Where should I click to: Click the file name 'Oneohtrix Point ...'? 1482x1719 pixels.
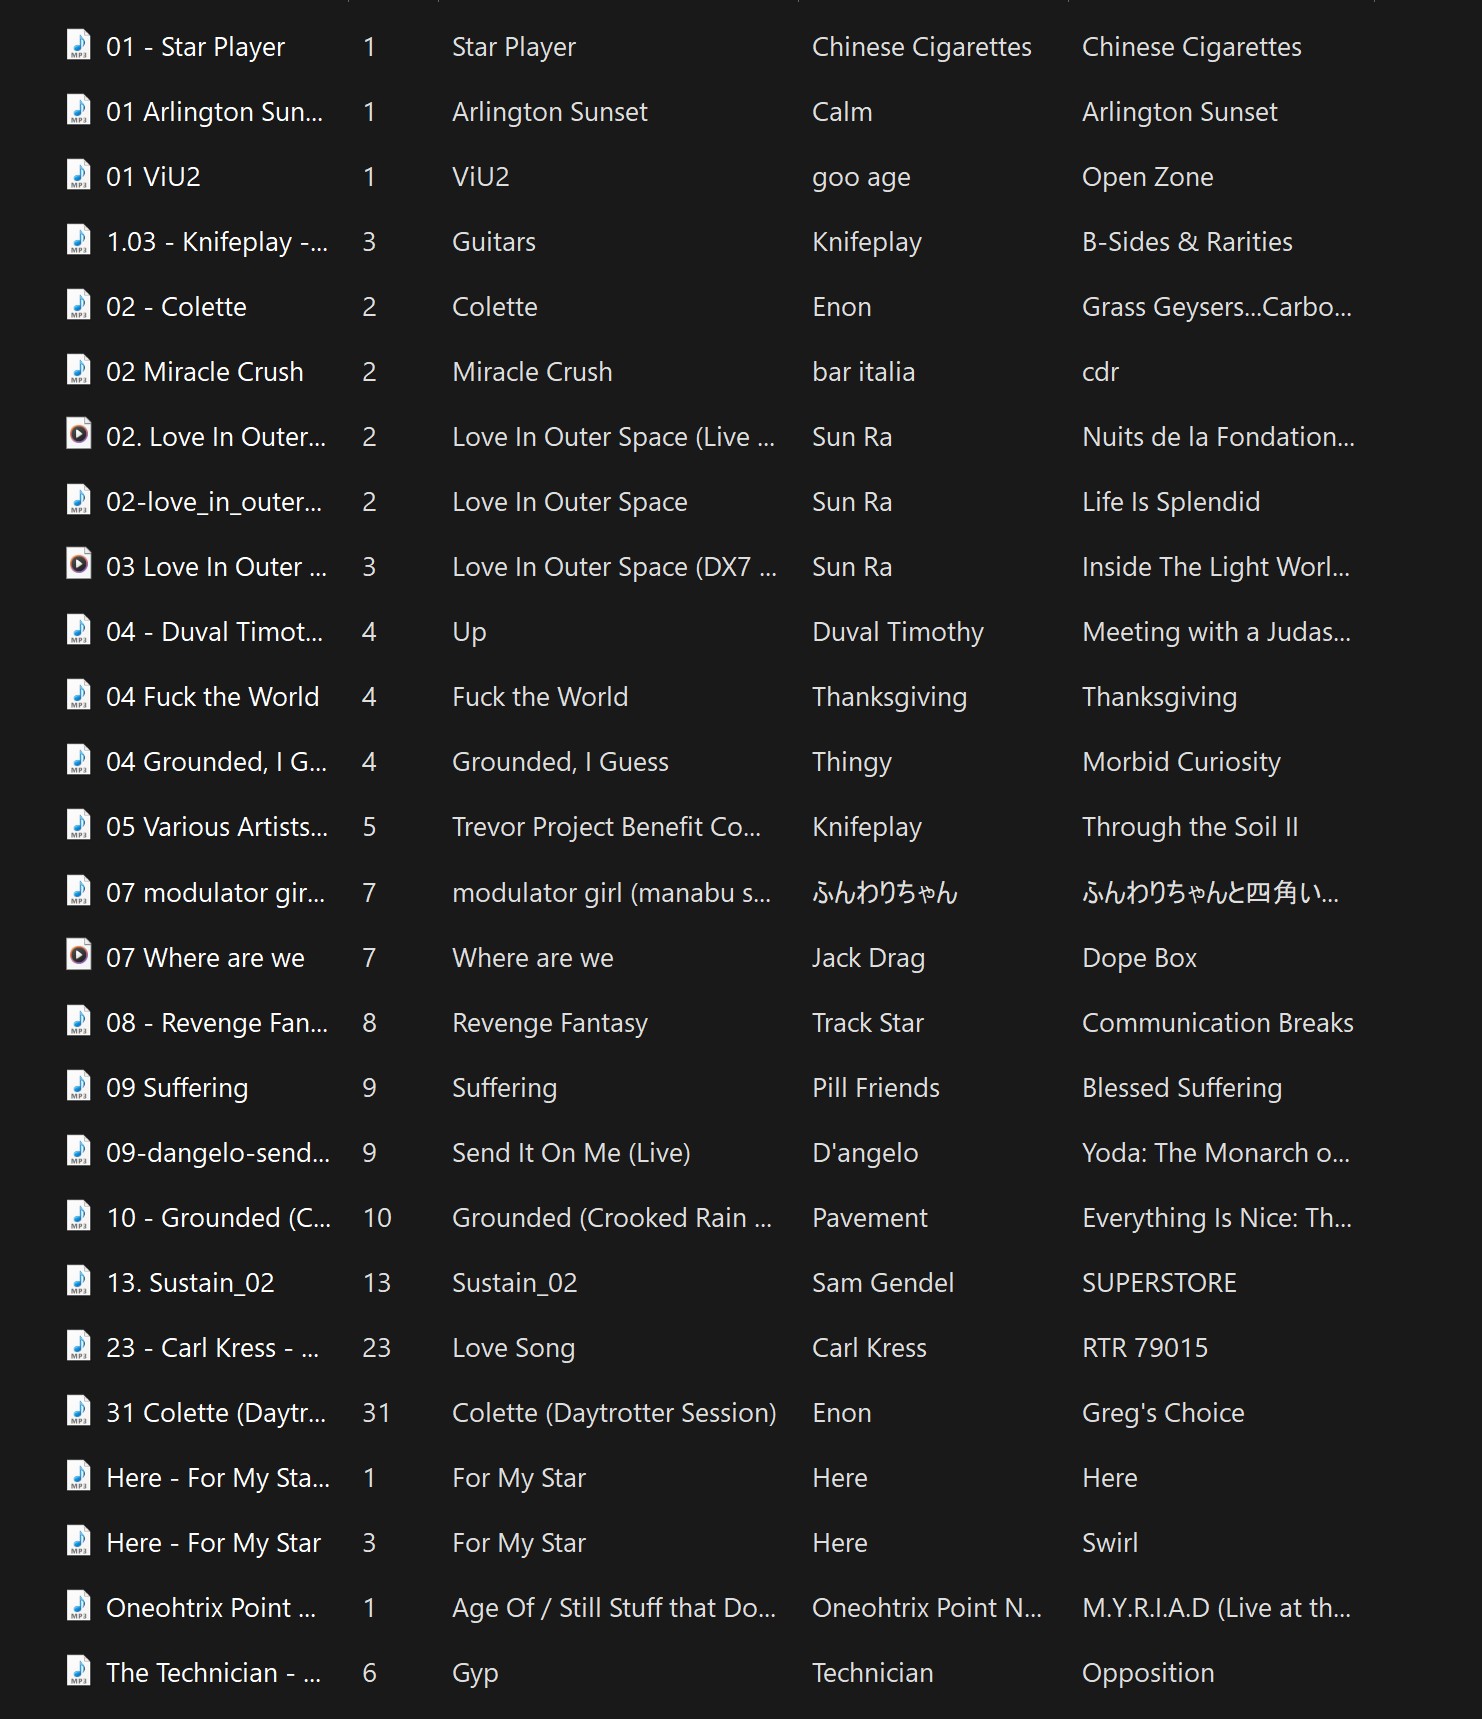211,1608
